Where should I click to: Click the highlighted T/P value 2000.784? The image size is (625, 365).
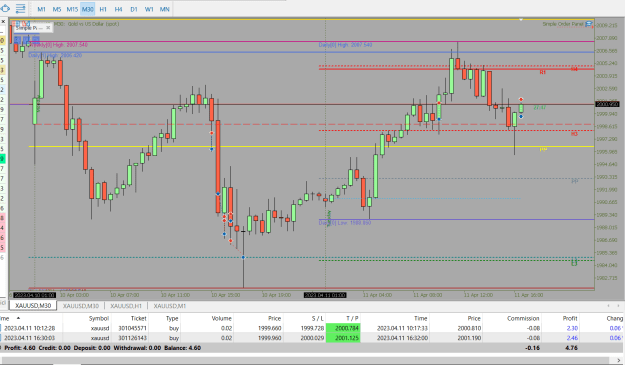343,328
